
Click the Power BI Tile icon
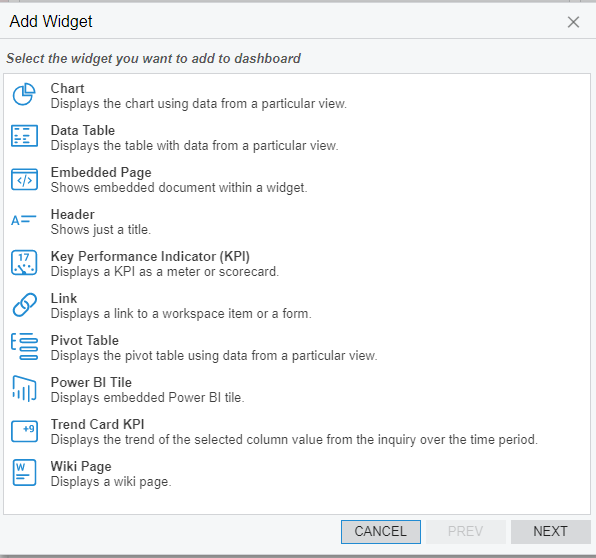pos(24,388)
